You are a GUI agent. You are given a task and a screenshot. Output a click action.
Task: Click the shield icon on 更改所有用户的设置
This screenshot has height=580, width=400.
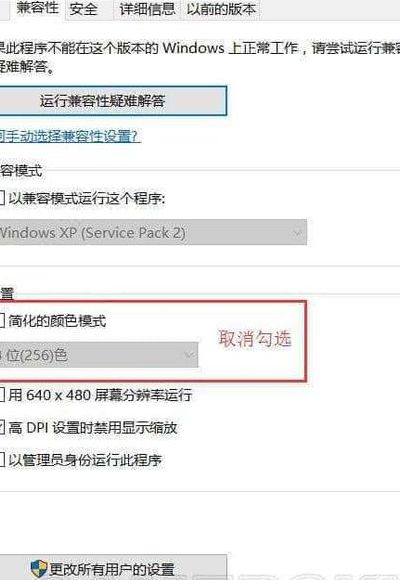[39, 569]
